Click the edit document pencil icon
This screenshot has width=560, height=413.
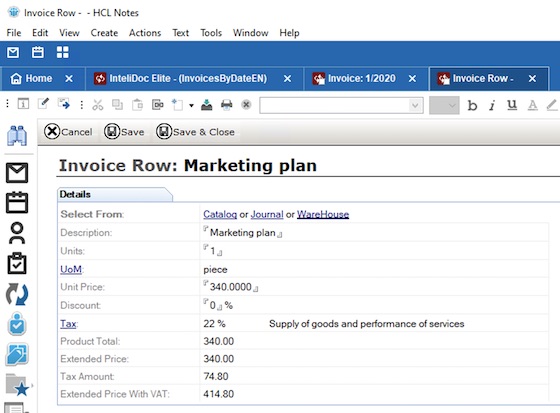point(43,104)
